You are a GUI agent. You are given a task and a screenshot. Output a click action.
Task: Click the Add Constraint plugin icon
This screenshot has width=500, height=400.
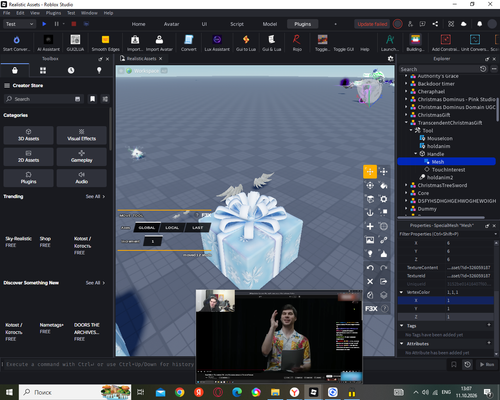445,43
